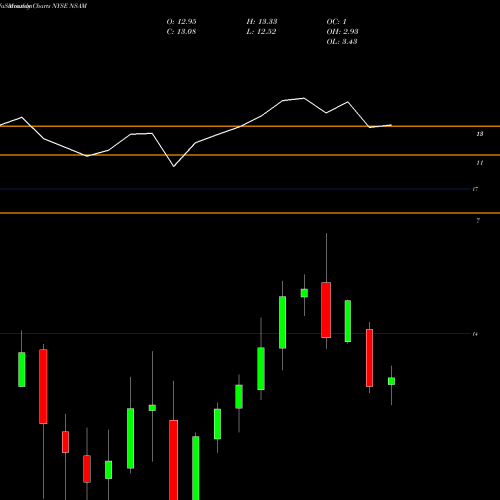
Task: Click the axis label '13' under the top orange line
Action: pos(479,134)
